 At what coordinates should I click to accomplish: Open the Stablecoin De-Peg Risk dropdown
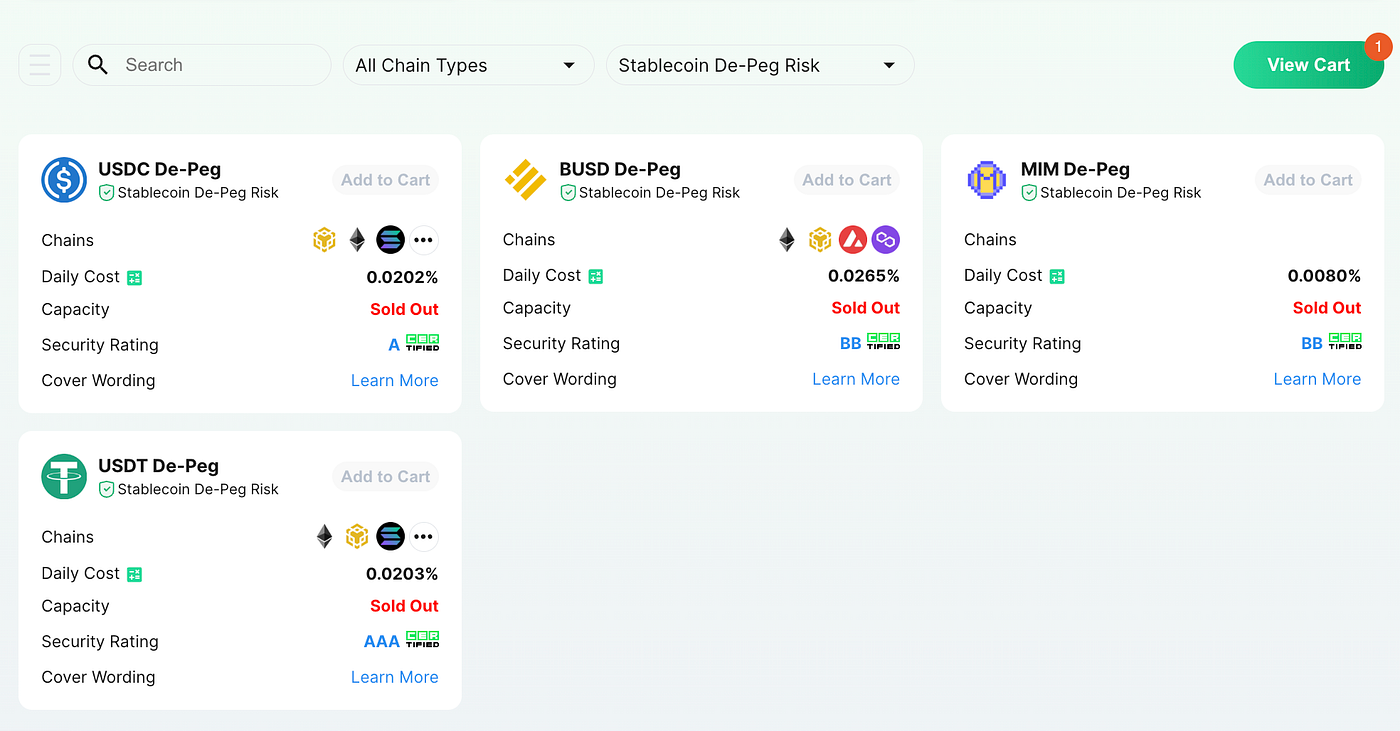pyautogui.click(x=760, y=65)
